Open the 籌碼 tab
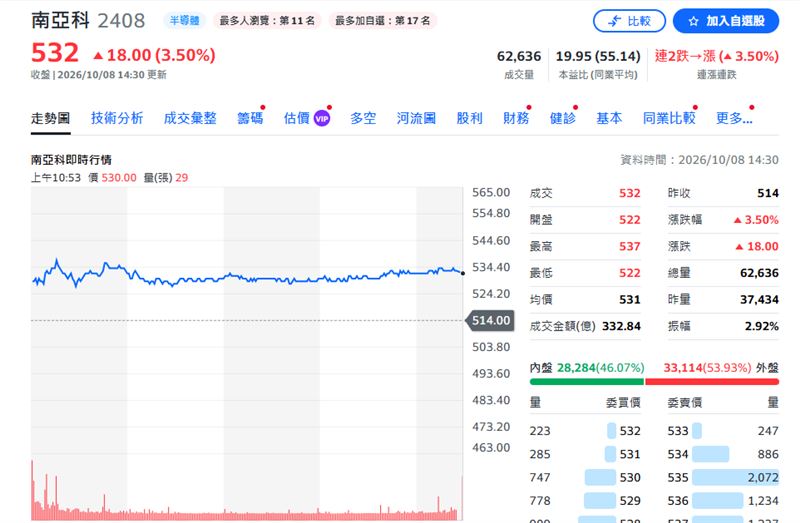800x523 pixels. click(x=250, y=118)
